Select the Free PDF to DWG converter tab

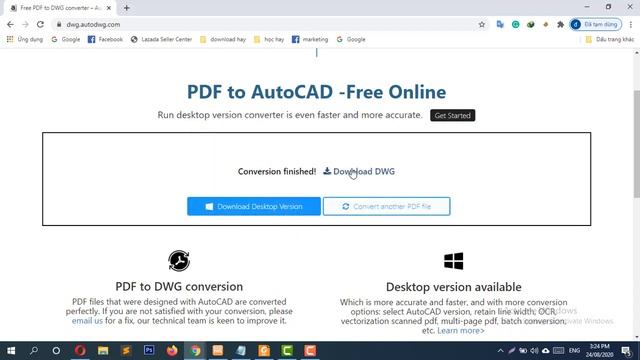click(60, 8)
